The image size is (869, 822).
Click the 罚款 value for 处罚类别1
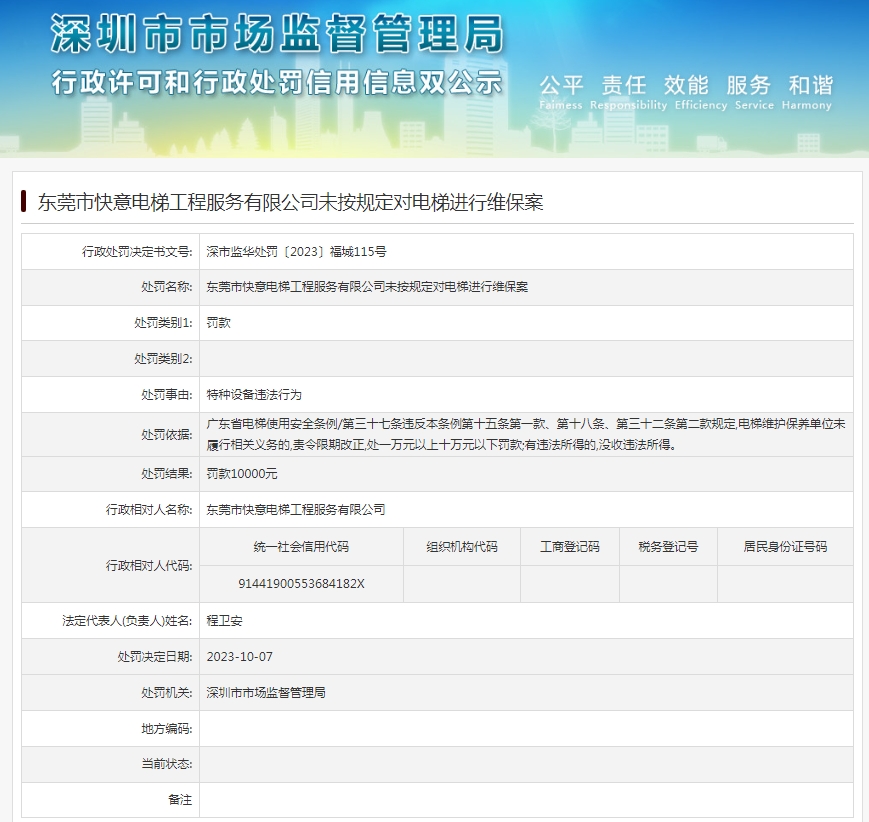(x=218, y=323)
